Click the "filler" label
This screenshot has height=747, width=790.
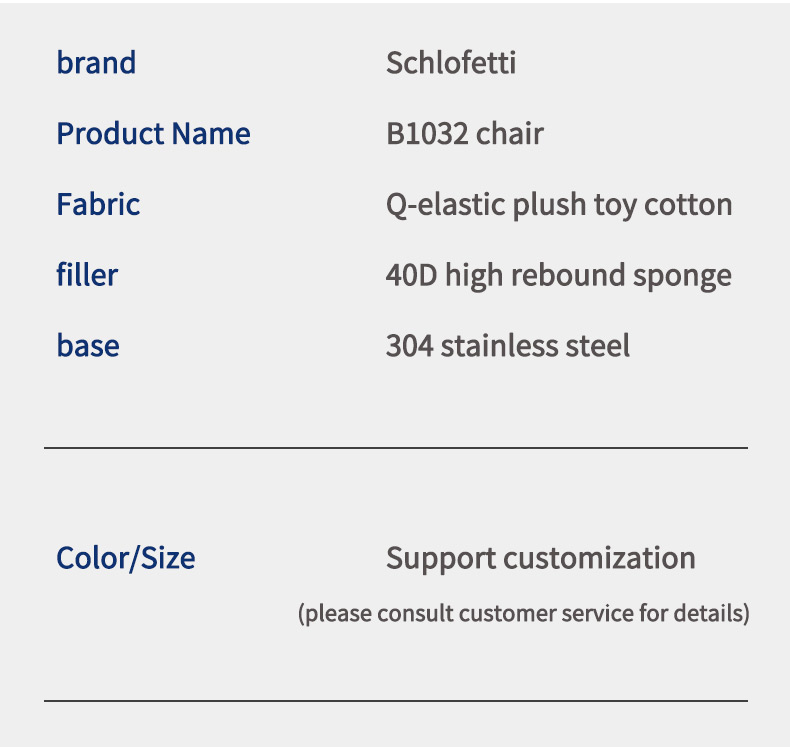(87, 275)
